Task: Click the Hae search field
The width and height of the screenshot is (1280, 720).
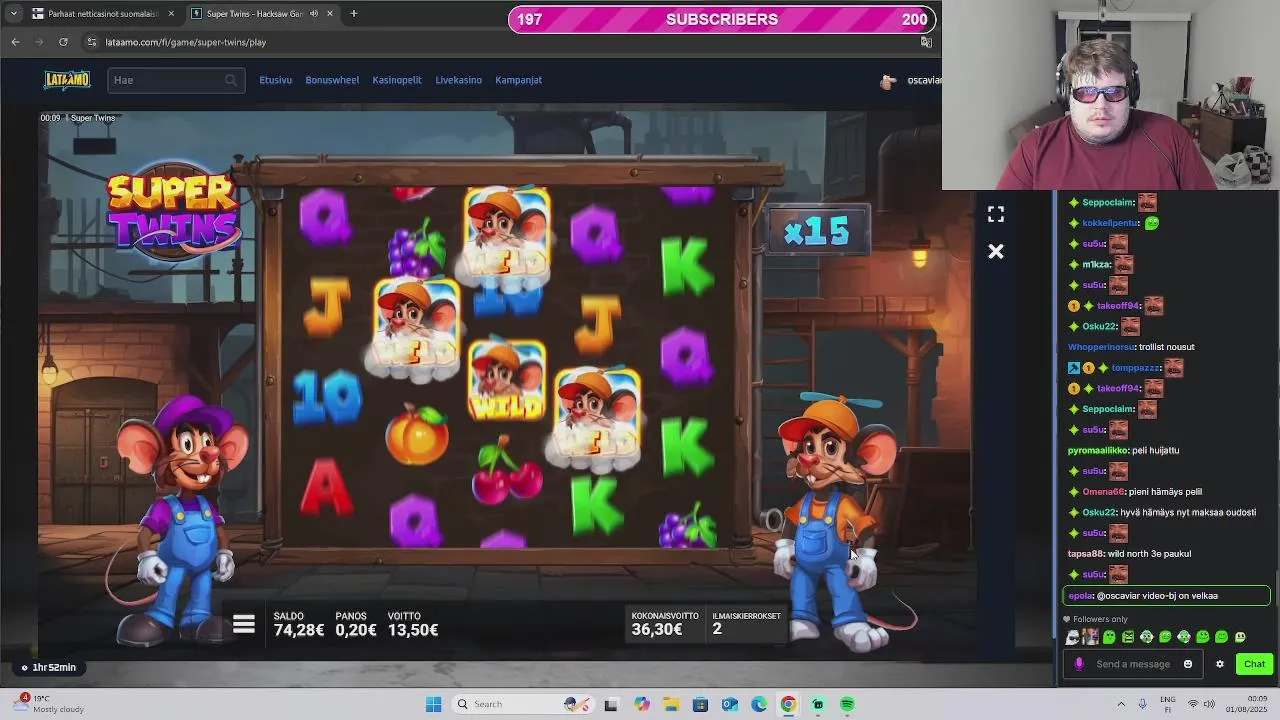Action: click(x=175, y=80)
